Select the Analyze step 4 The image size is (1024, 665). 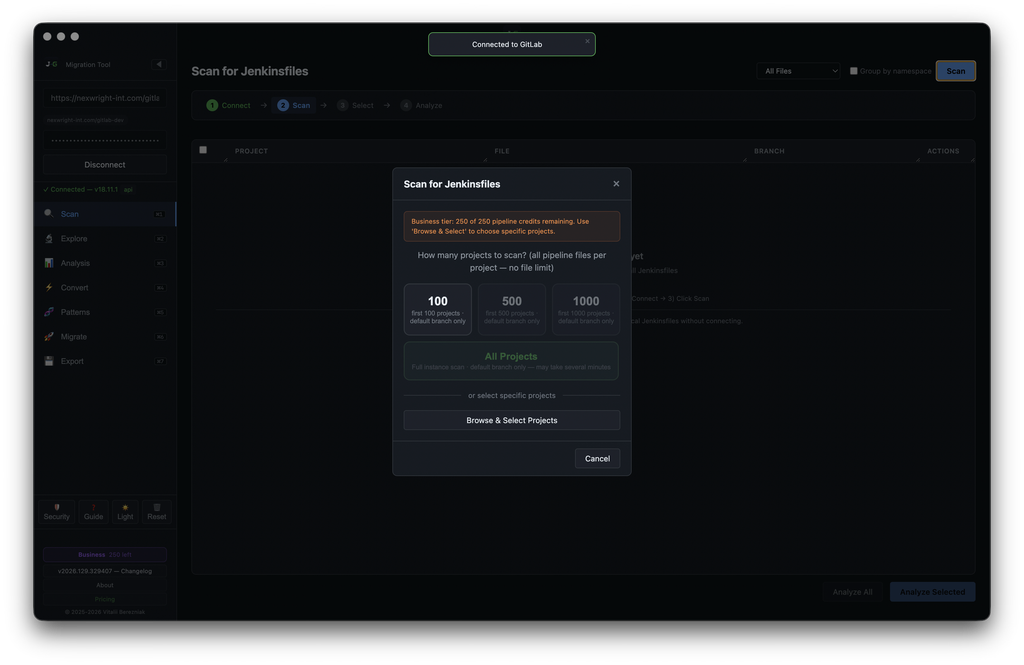(x=422, y=105)
